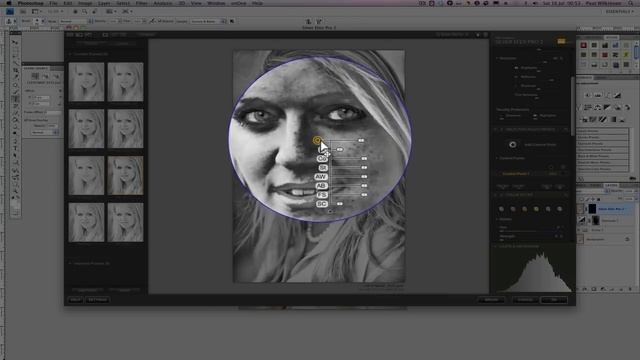Collapse the Structure section in Silver Efex
This screenshot has height=360, width=640.
[497, 58]
